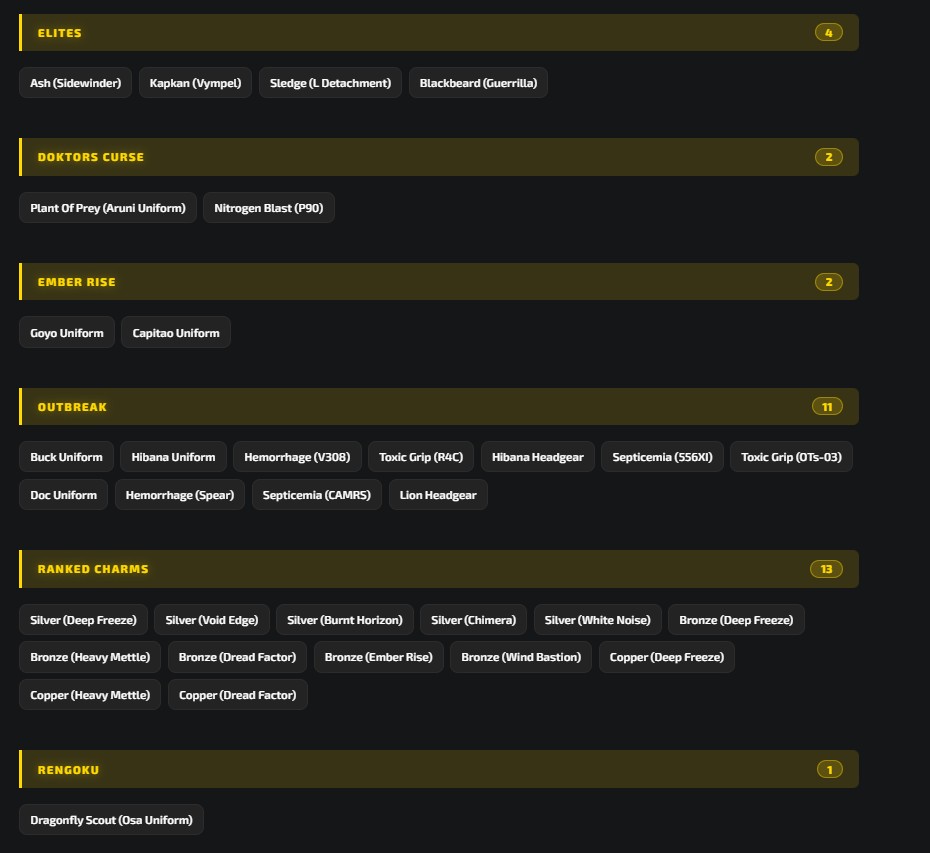
Task: Open Dragonfly Scout (Osa Uniform) item
Action: tap(112, 820)
